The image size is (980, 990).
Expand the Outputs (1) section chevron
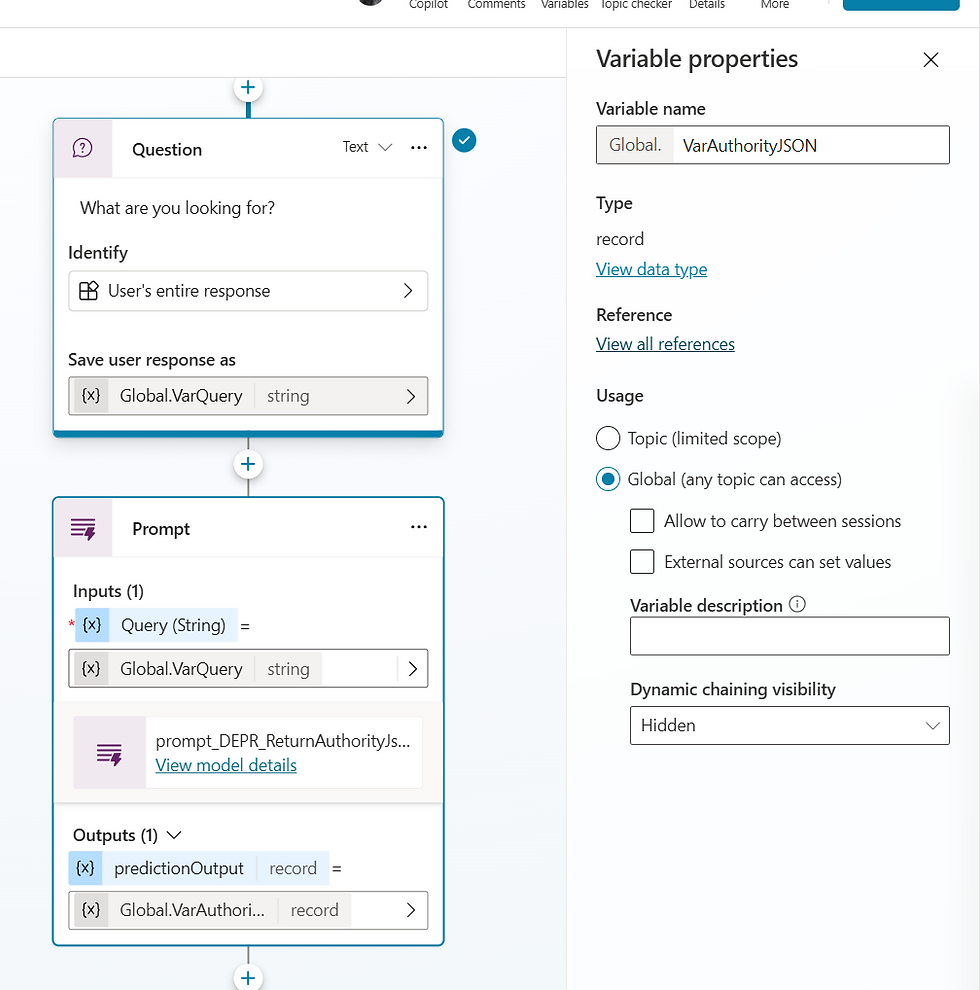click(x=174, y=835)
